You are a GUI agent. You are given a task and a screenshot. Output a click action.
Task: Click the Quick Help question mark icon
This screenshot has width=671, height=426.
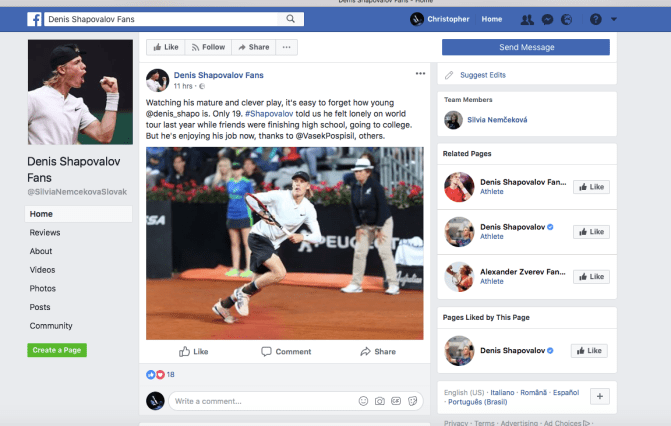596,19
